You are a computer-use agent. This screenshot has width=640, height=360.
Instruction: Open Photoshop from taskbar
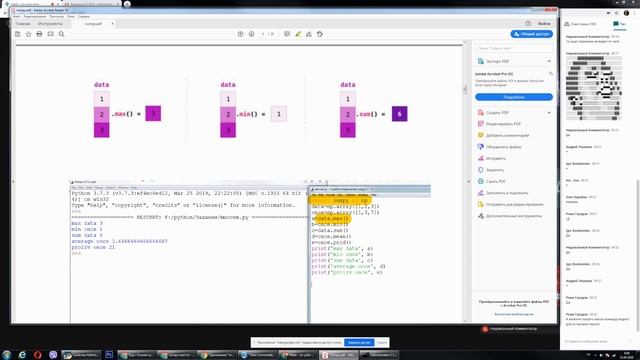[x=109, y=355]
